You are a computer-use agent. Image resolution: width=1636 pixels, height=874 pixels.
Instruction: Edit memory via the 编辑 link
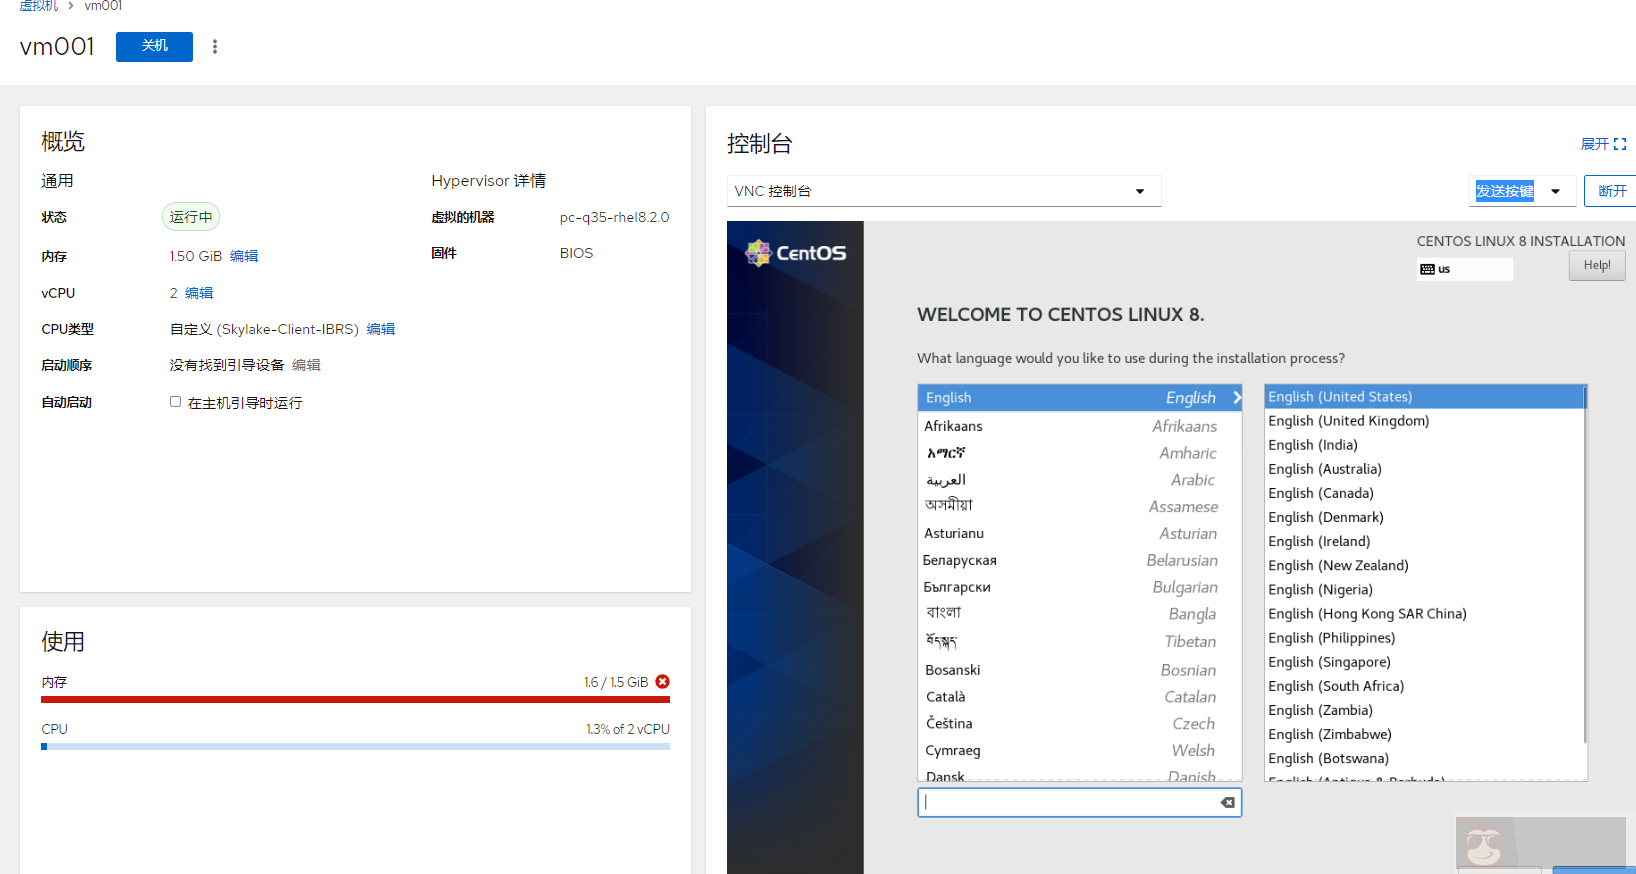tap(244, 256)
